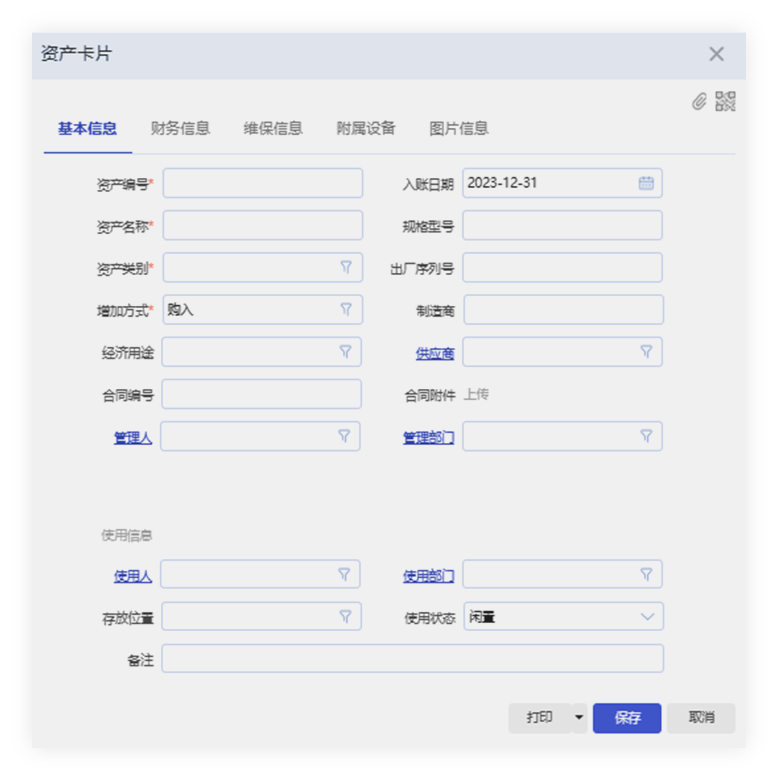This screenshot has height=780, width=778.
Task: Open calendar picker for 入账日期
Action: [x=646, y=183]
